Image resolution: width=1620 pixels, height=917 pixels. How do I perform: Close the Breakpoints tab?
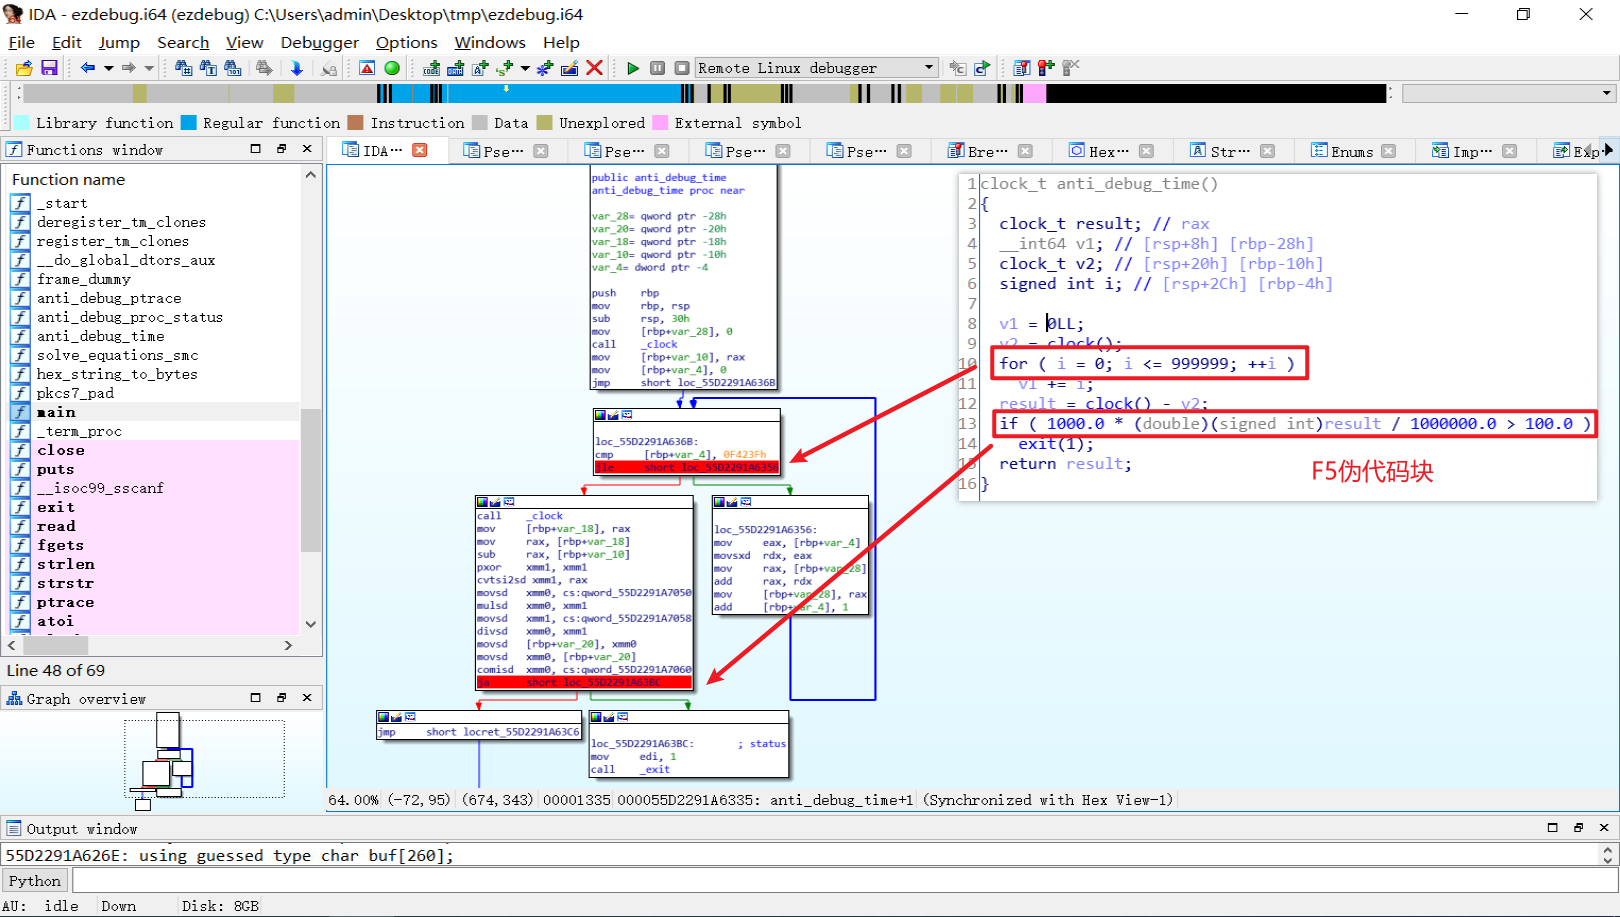click(1025, 151)
